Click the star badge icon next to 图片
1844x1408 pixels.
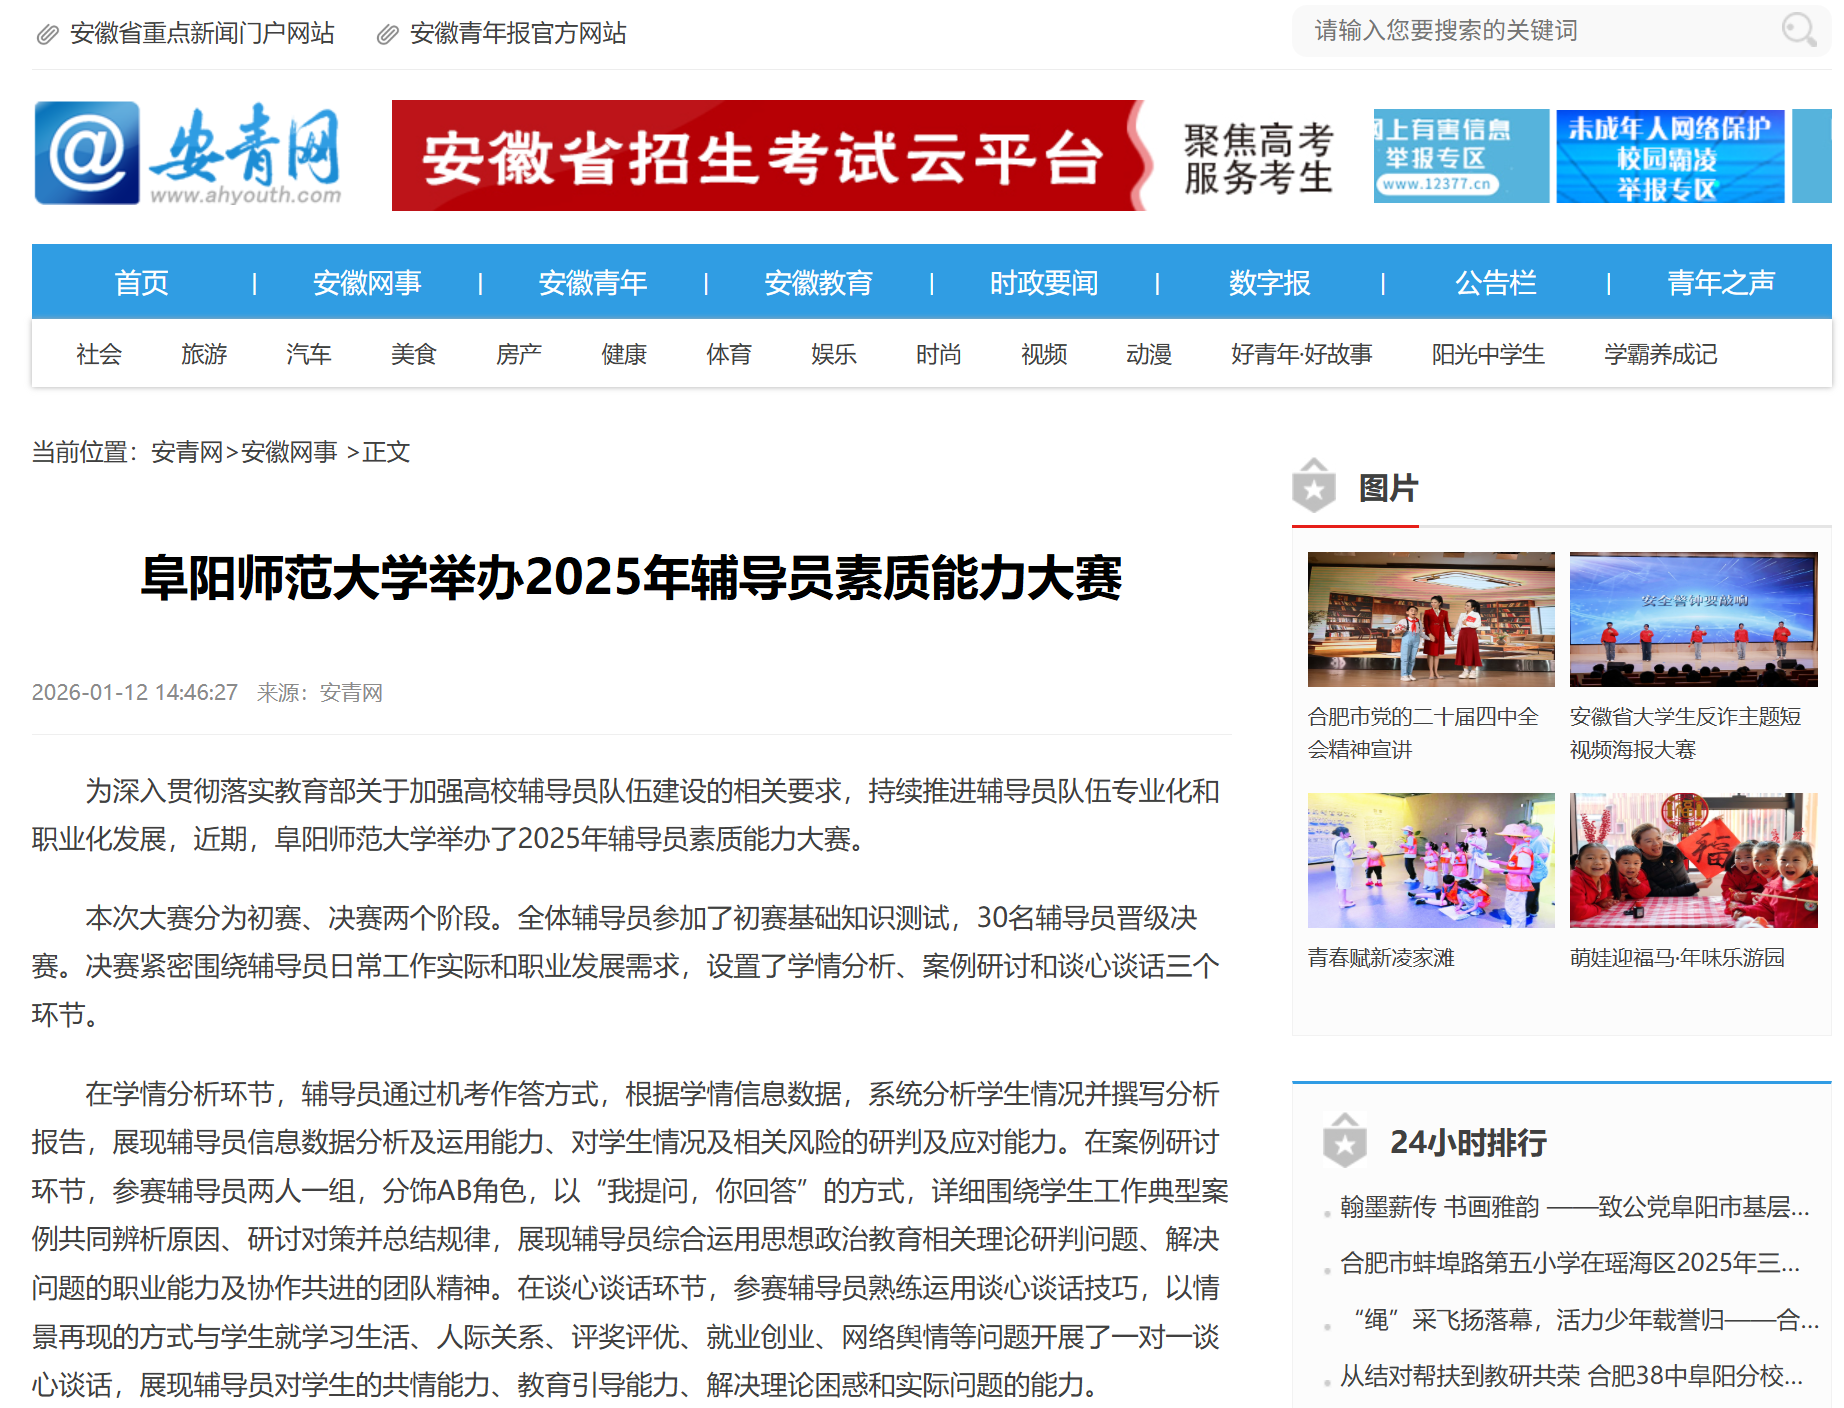point(1314,488)
